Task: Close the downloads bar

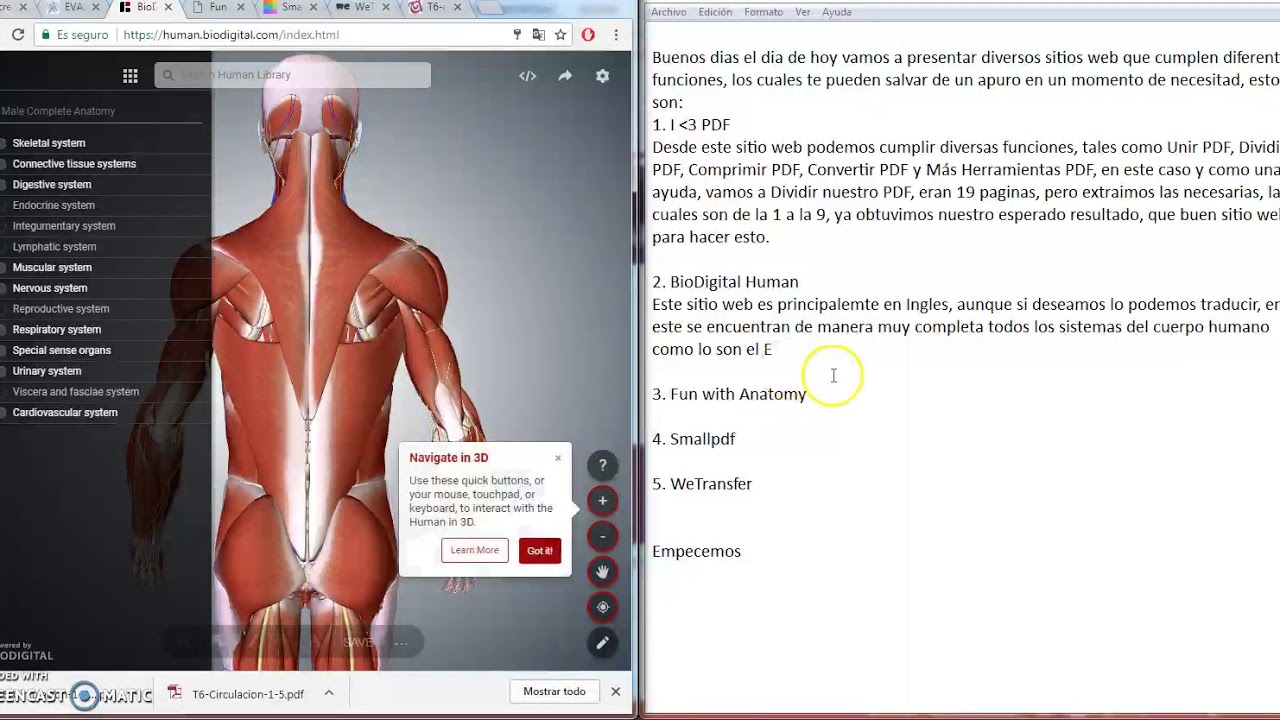Action: point(616,691)
